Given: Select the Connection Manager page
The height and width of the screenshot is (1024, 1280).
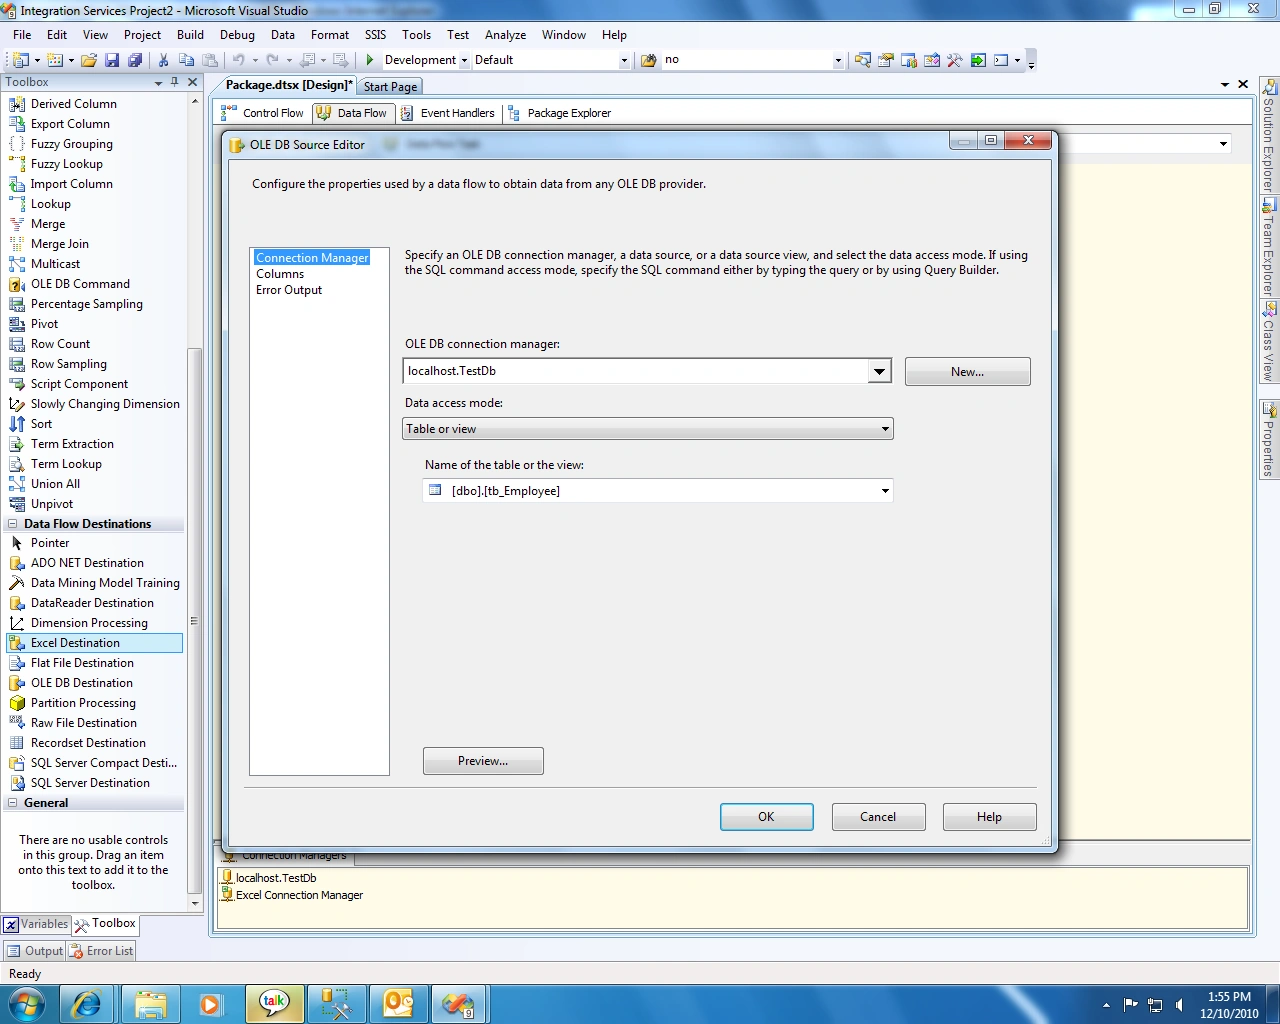Looking at the screenshot, I should click(x=312, y=258).
